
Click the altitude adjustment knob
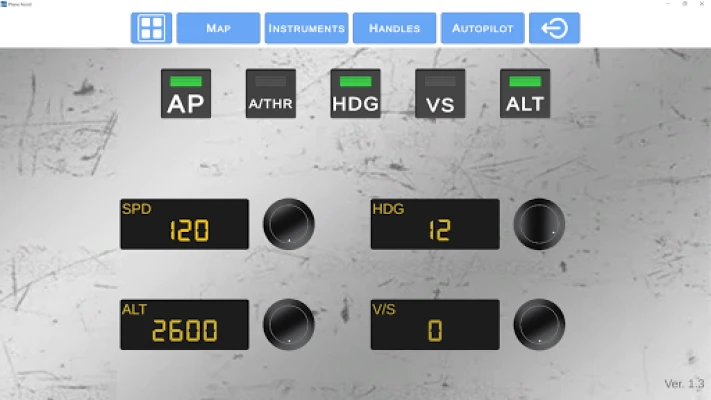click(289, 325)
